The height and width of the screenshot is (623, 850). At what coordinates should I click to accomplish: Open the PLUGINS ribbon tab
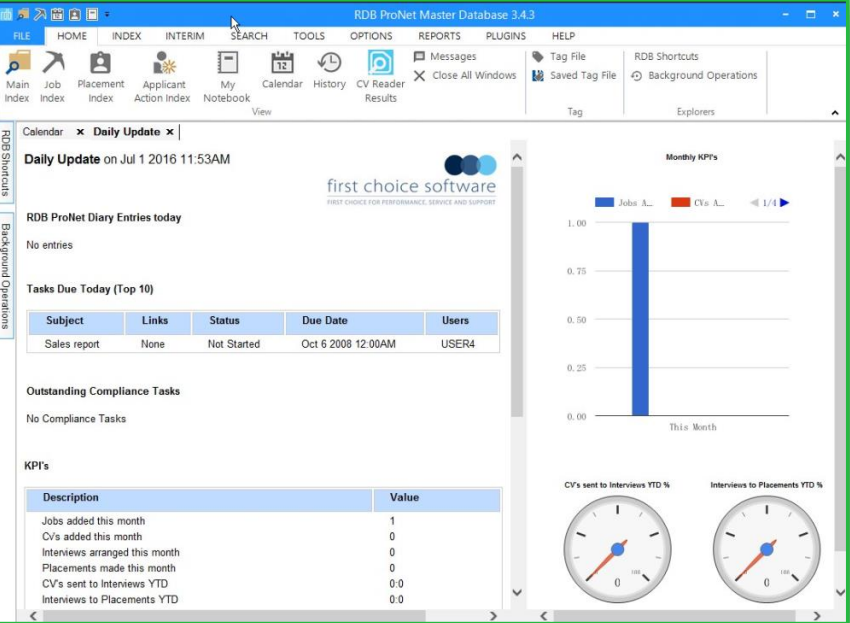click(x=505, y=36)
